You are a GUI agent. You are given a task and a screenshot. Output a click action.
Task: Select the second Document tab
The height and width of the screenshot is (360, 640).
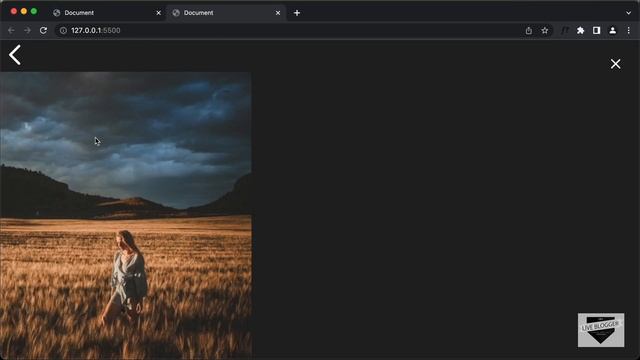(x=226, y=13)
